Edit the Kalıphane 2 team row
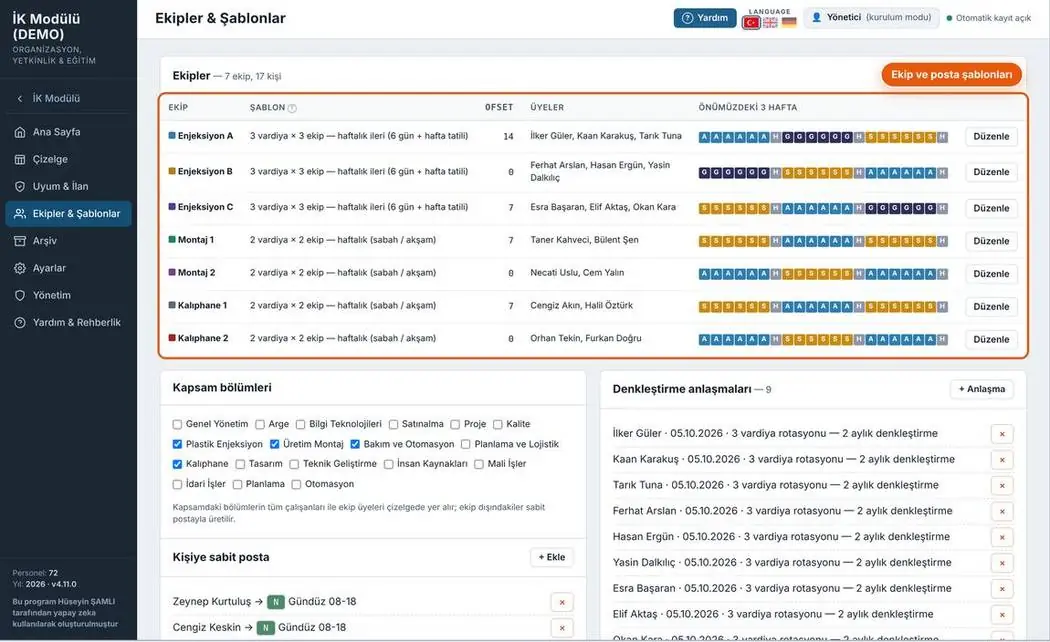1050x642 pixels. click(x=991, y=339)
